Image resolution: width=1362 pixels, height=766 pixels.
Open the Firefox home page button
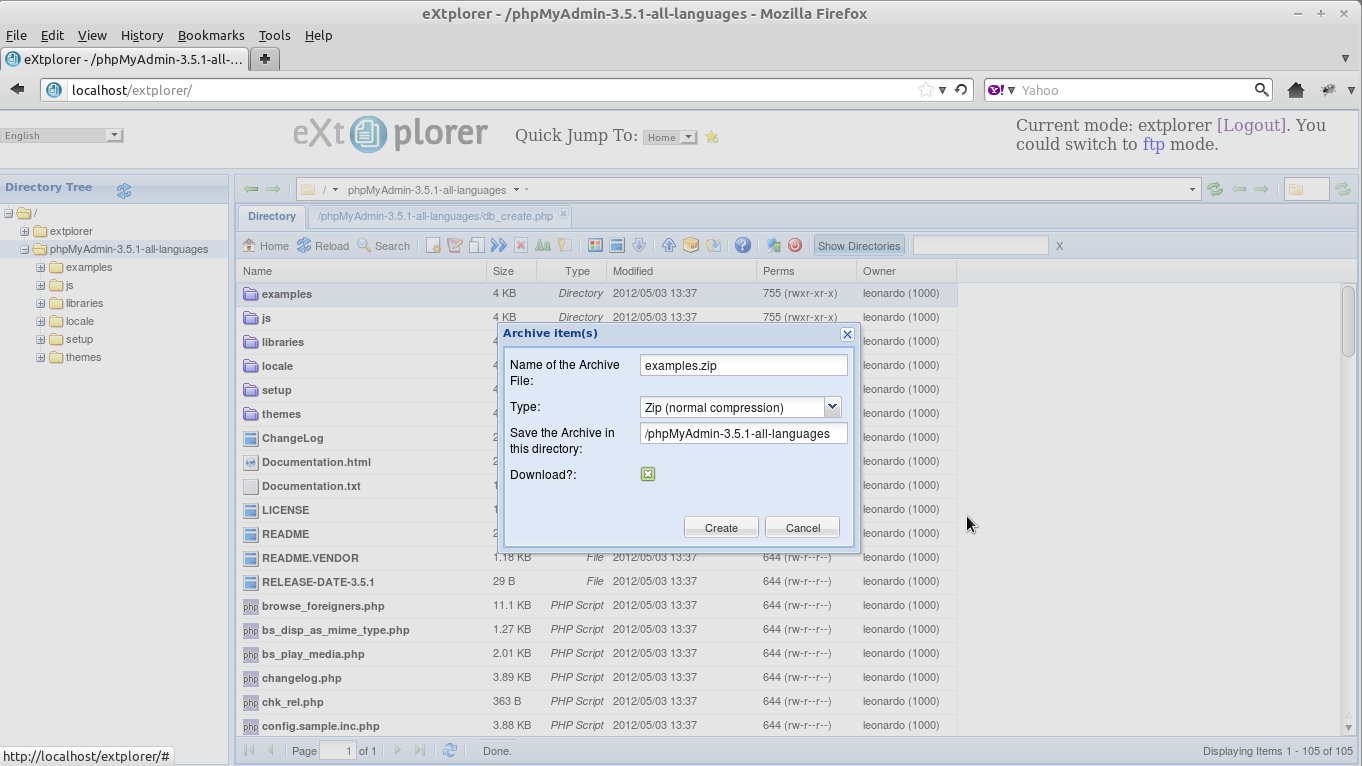[1296, 90]
